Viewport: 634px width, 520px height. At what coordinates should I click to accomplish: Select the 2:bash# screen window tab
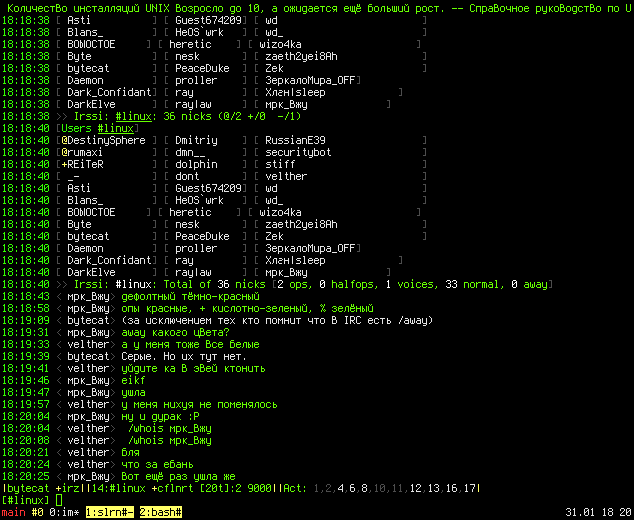161,512
